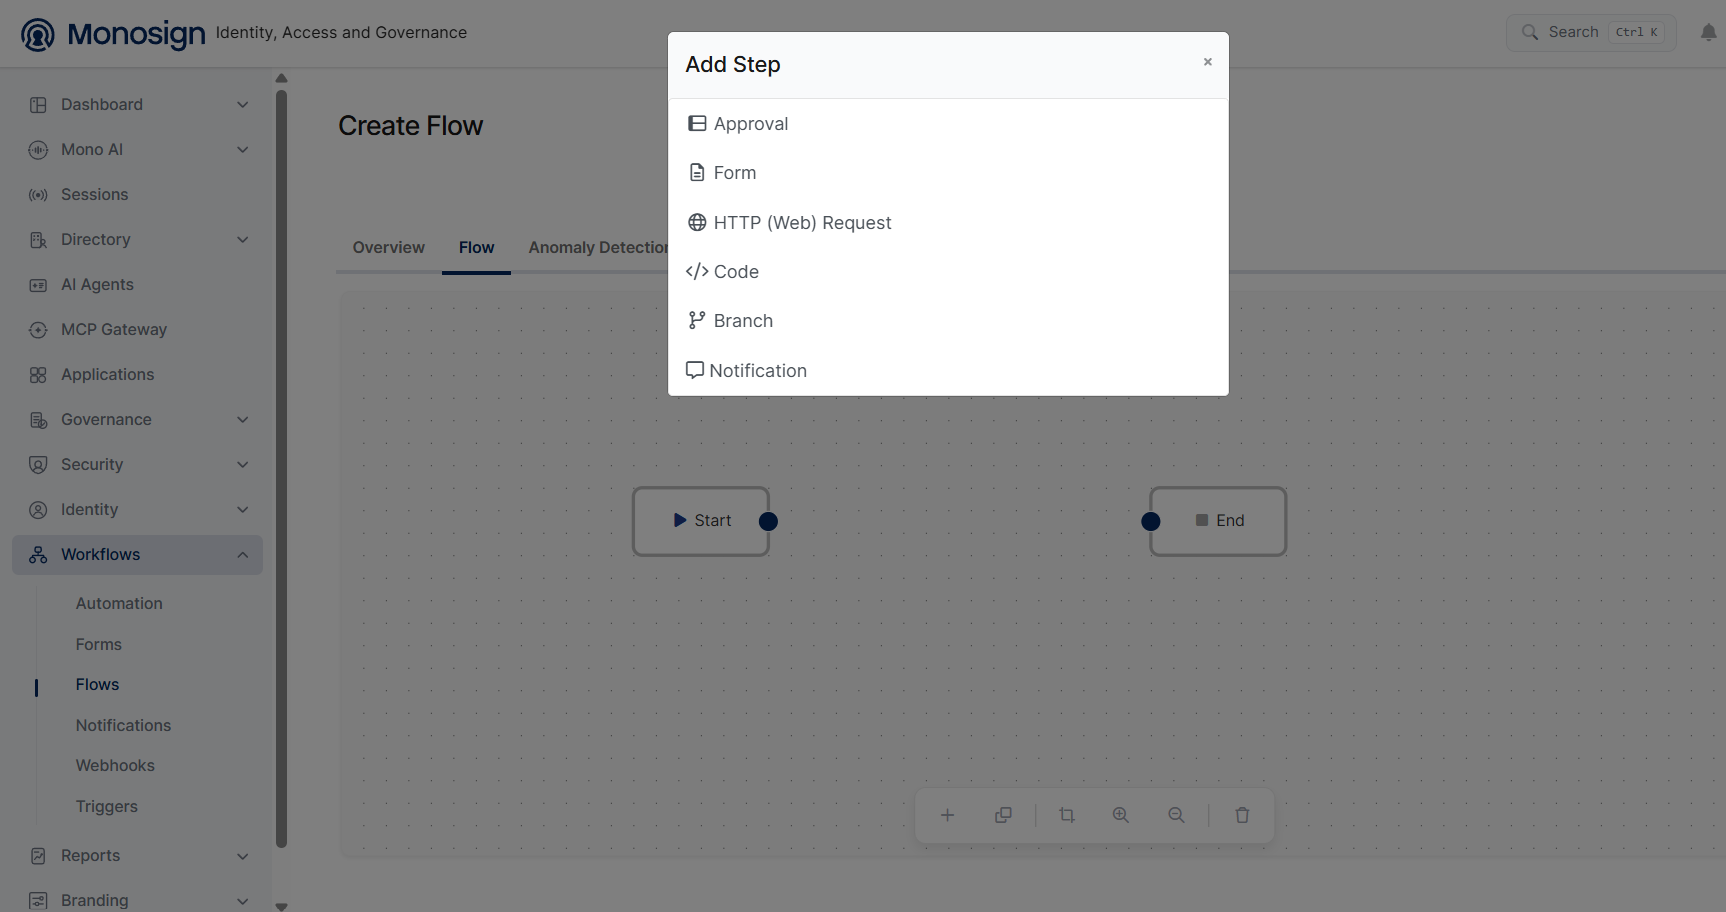Click the zoom in canvas icon
The image size is (1726, 912).
pyautogui.click(x=1121, y=815)
